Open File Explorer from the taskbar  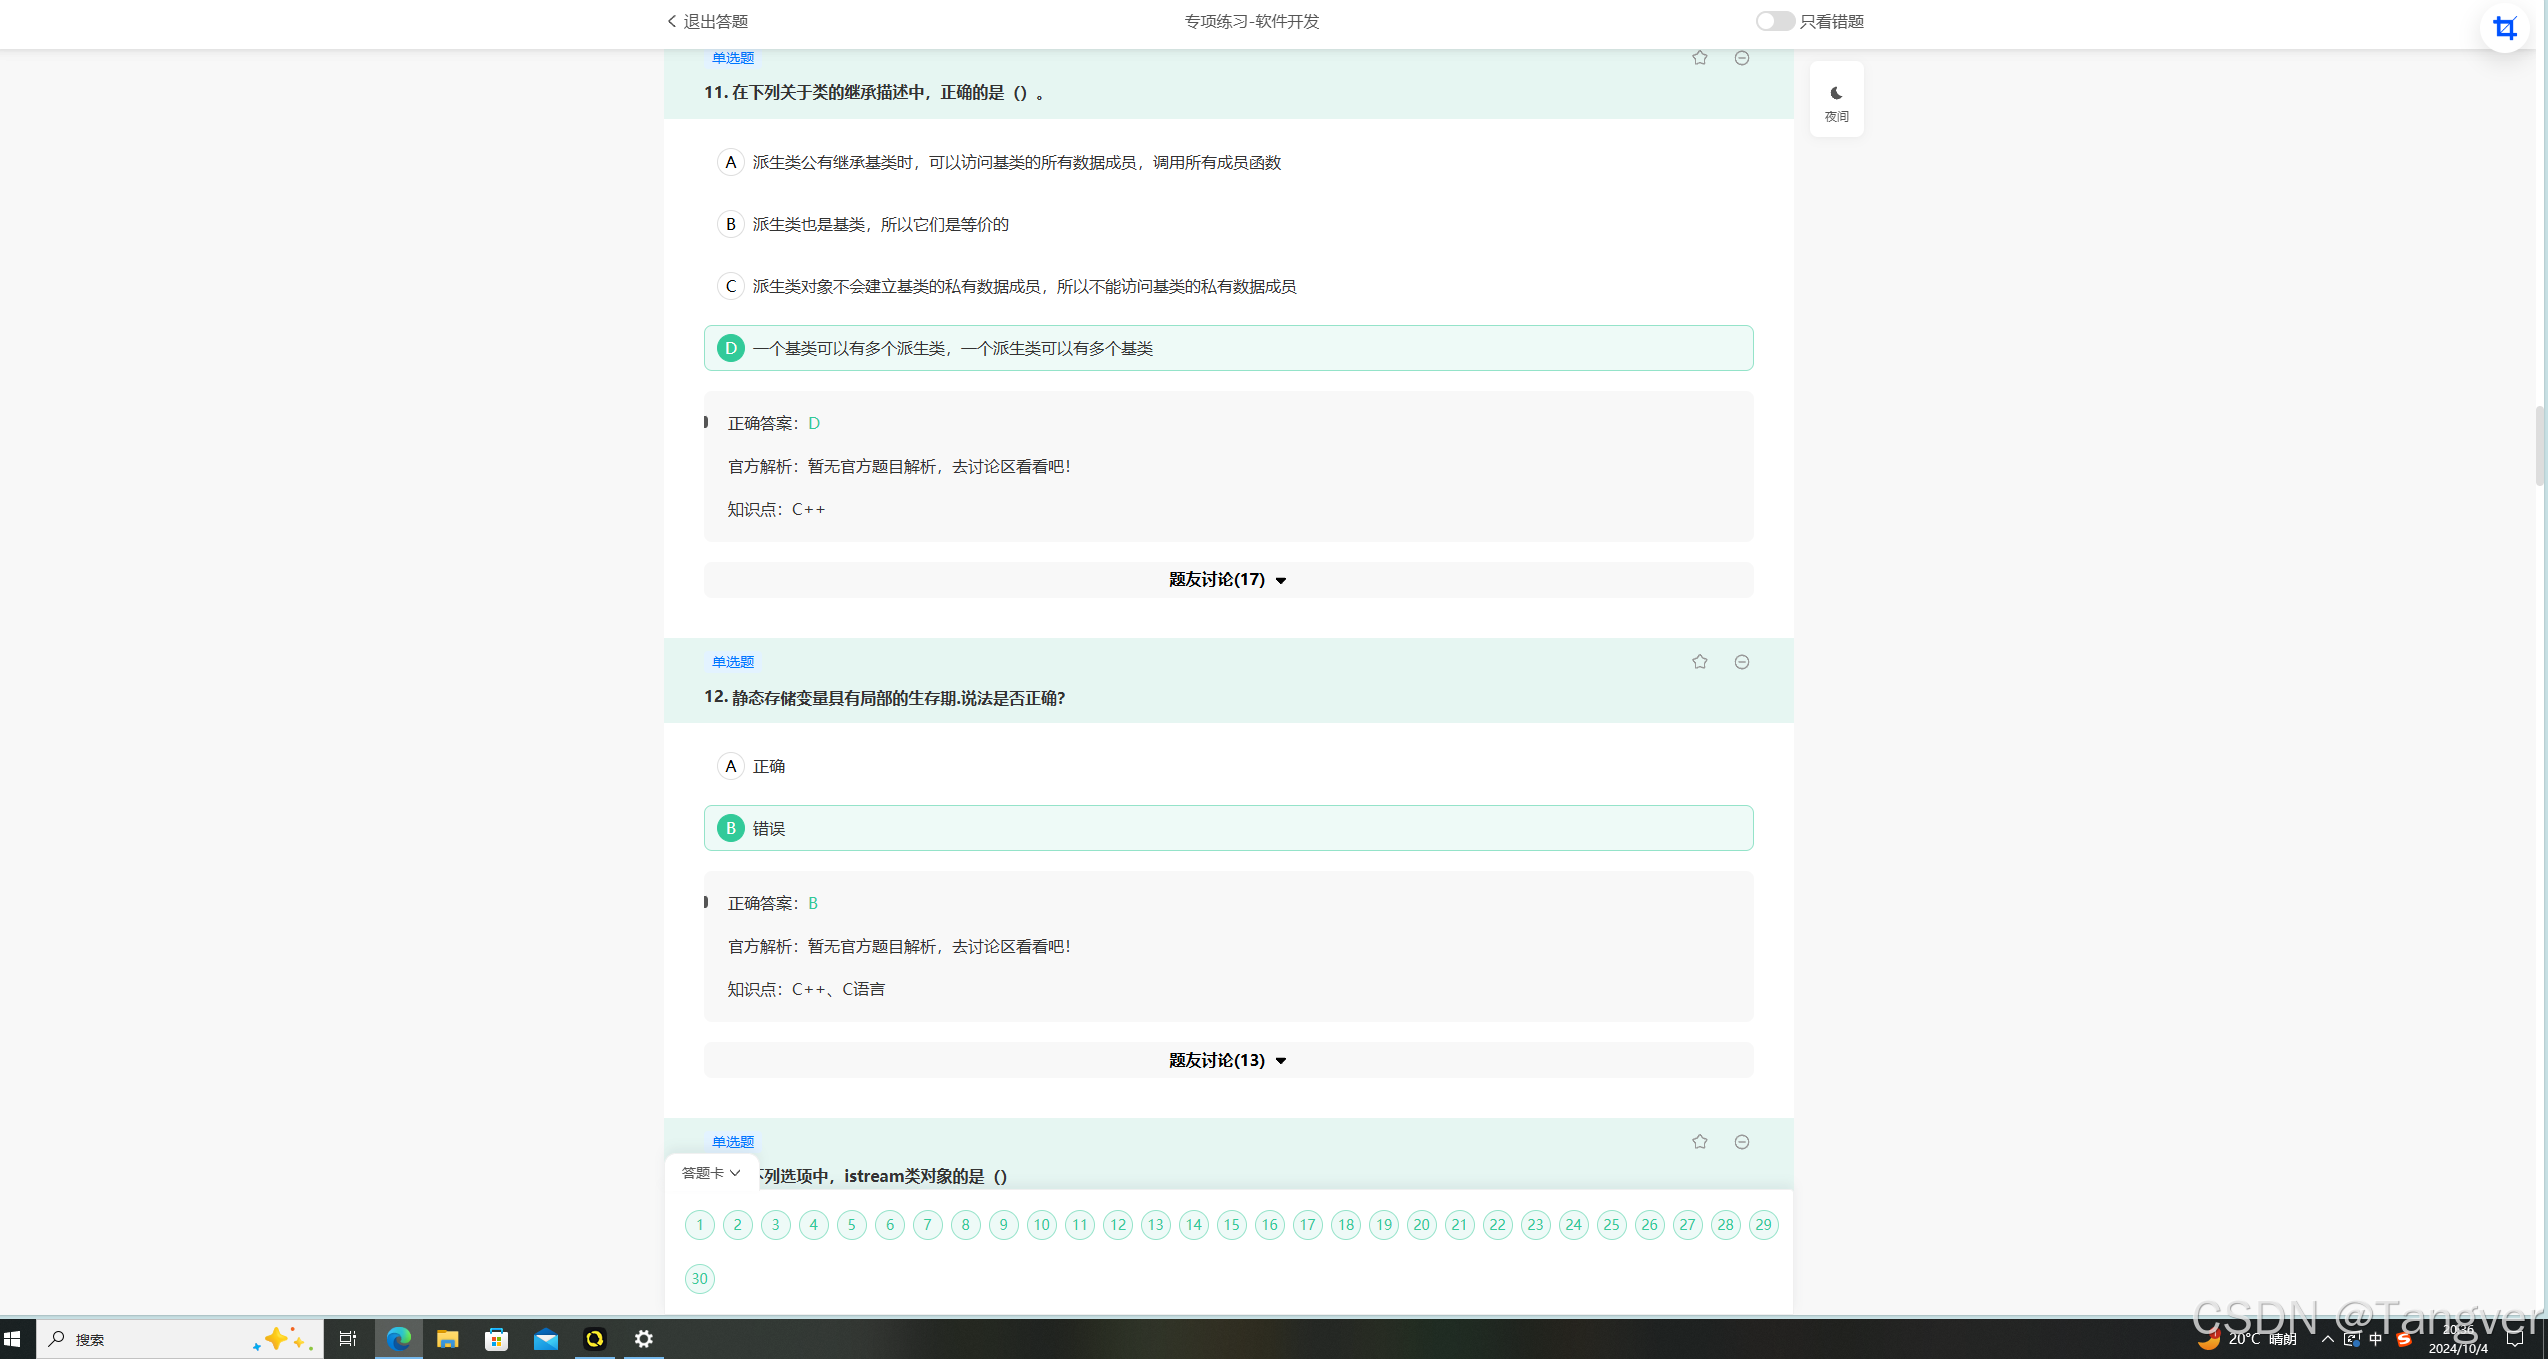coord(447,1339)
